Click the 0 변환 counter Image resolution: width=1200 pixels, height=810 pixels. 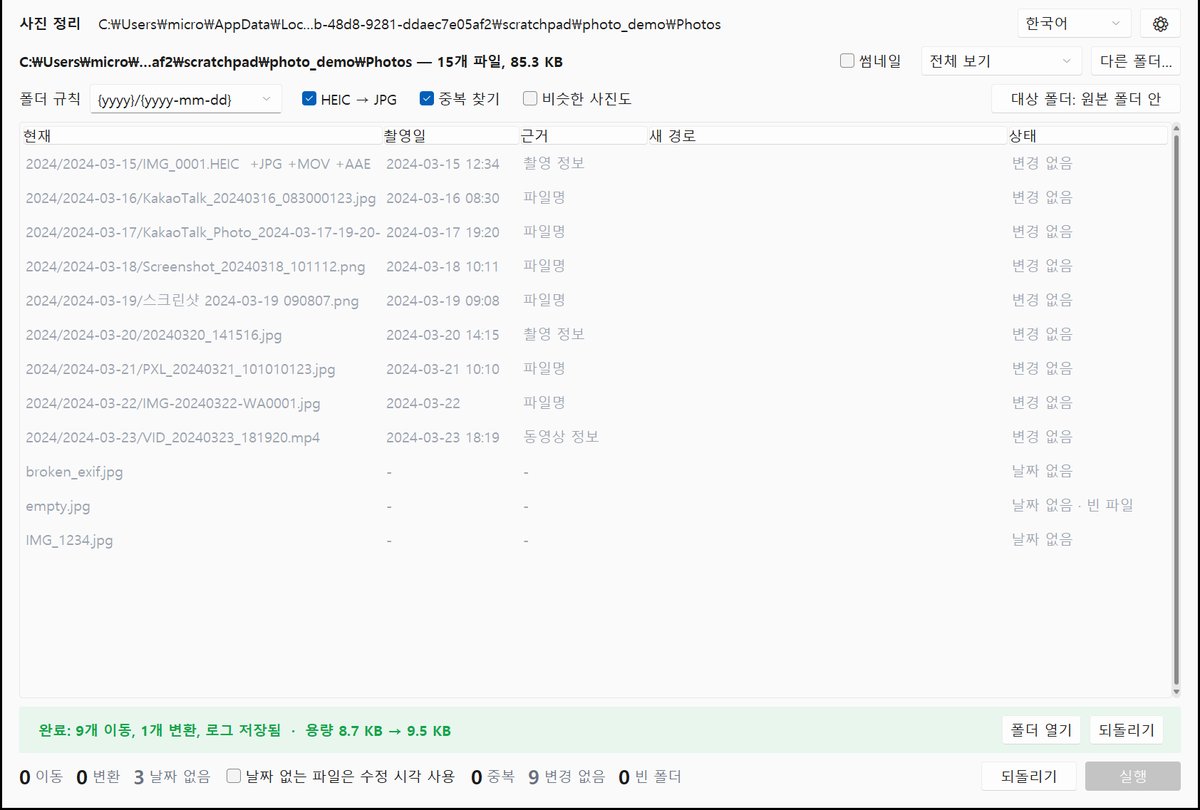(99, 776)
